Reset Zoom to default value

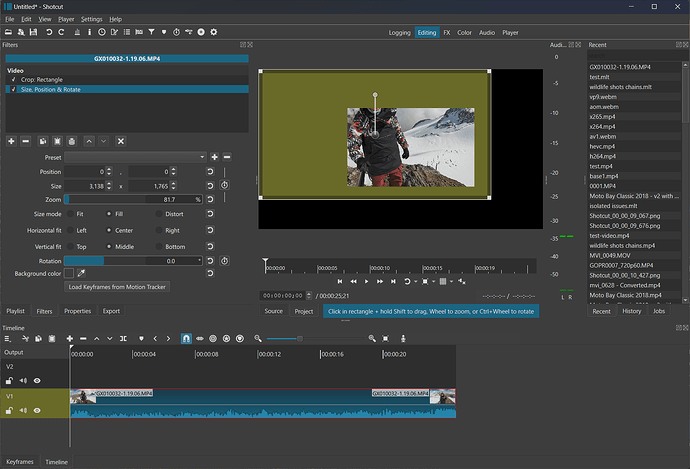click(210, 199)
